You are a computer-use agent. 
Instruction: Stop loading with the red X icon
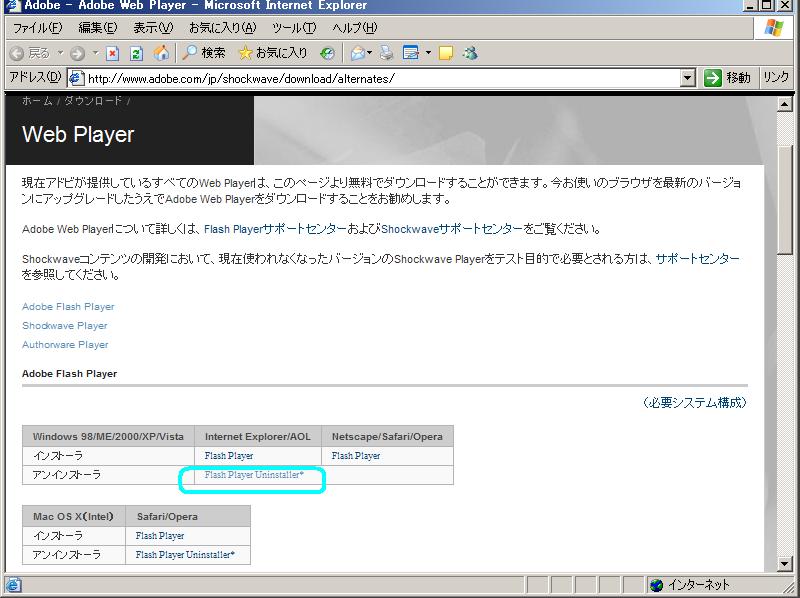(x=113, y=53)
